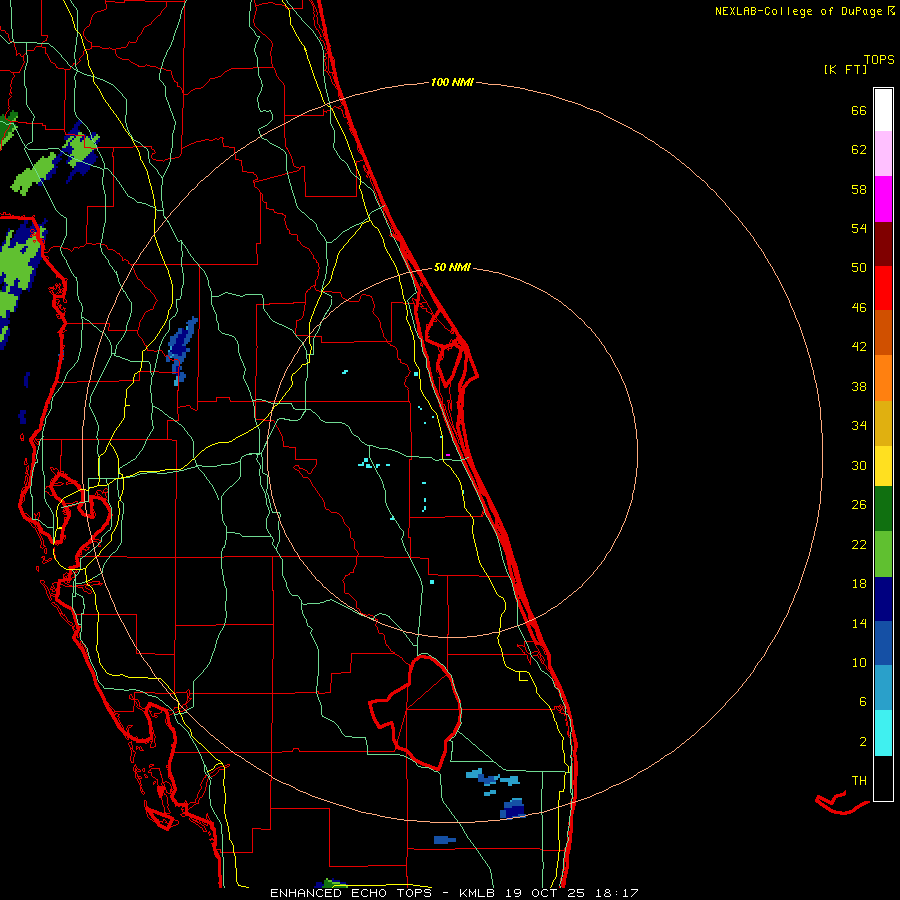
Task: Click the light pink legend swatch
Action: (883, 154)
